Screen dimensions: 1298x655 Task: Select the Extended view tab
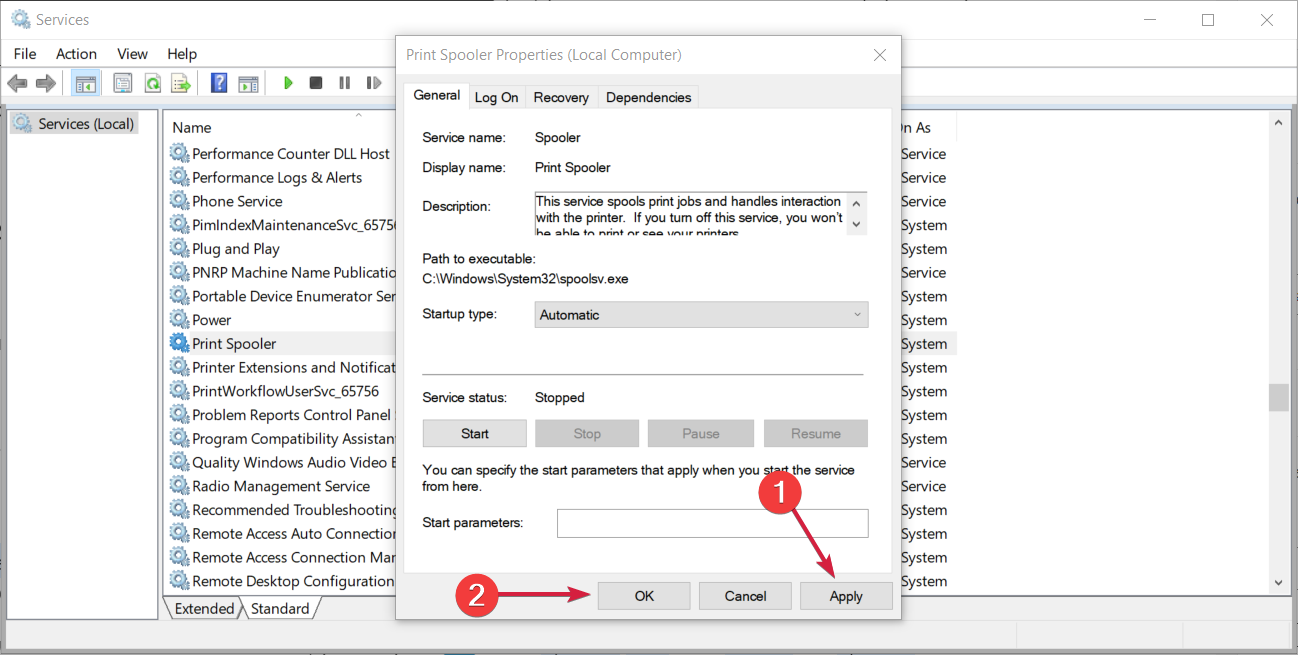click(204, 608)
